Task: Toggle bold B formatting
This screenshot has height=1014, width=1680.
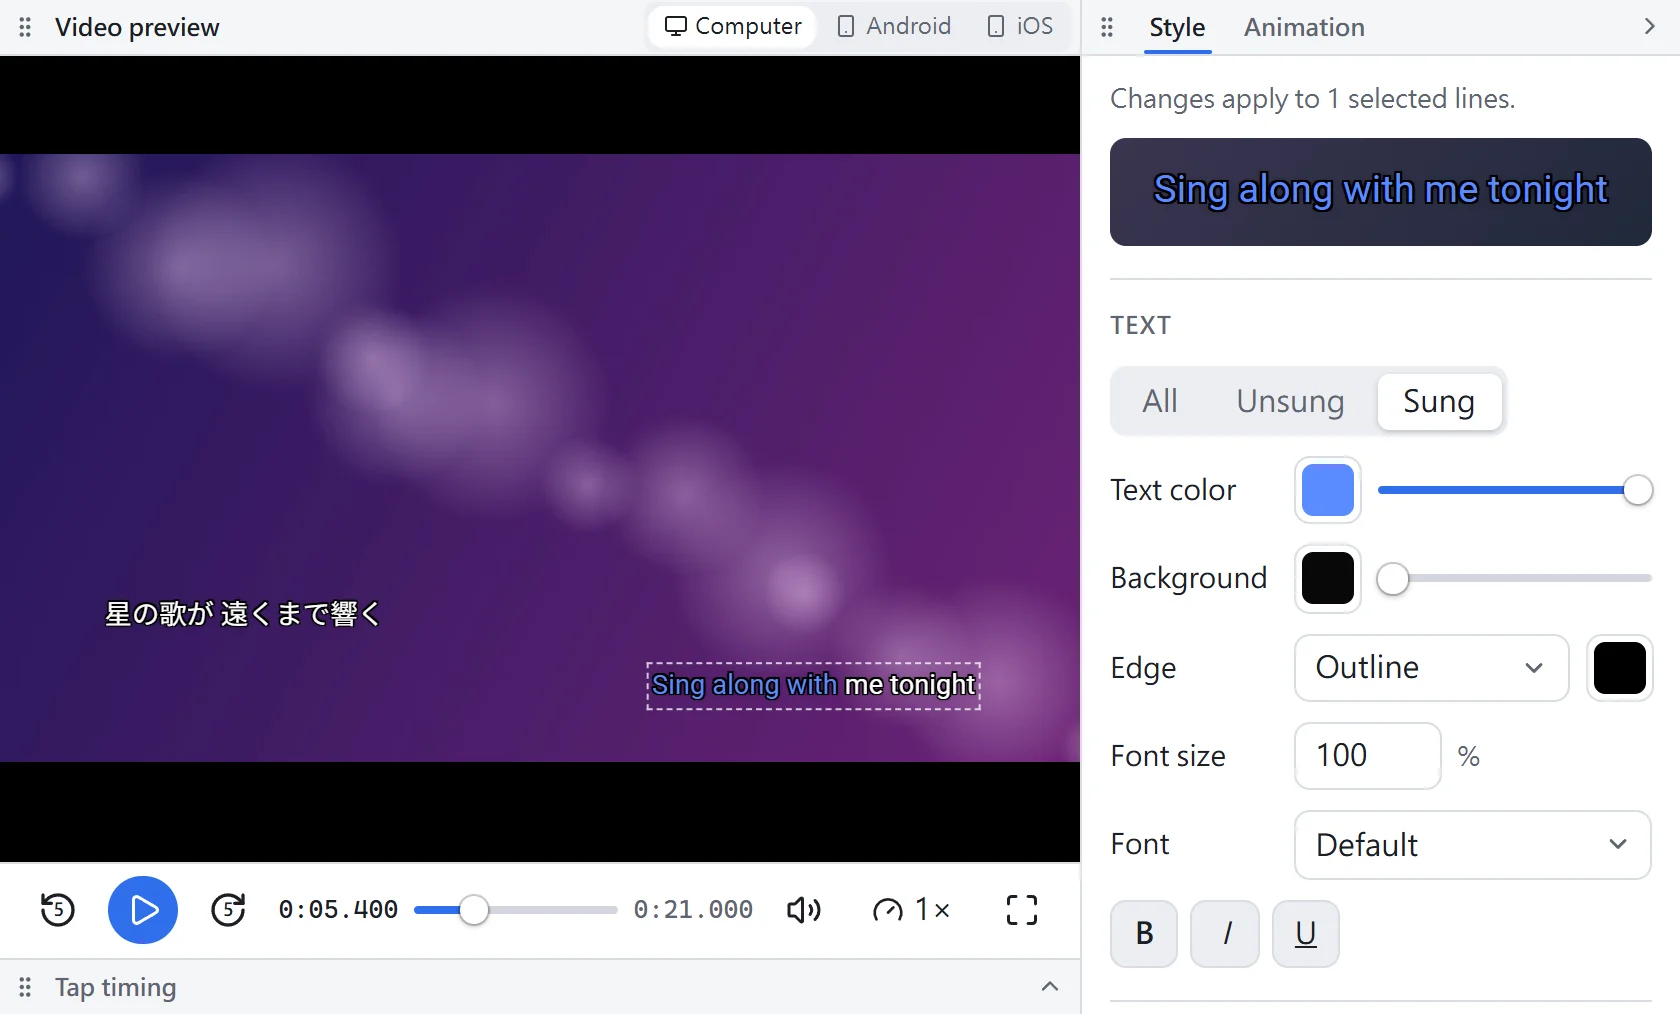Action: tap(1144, 934)
